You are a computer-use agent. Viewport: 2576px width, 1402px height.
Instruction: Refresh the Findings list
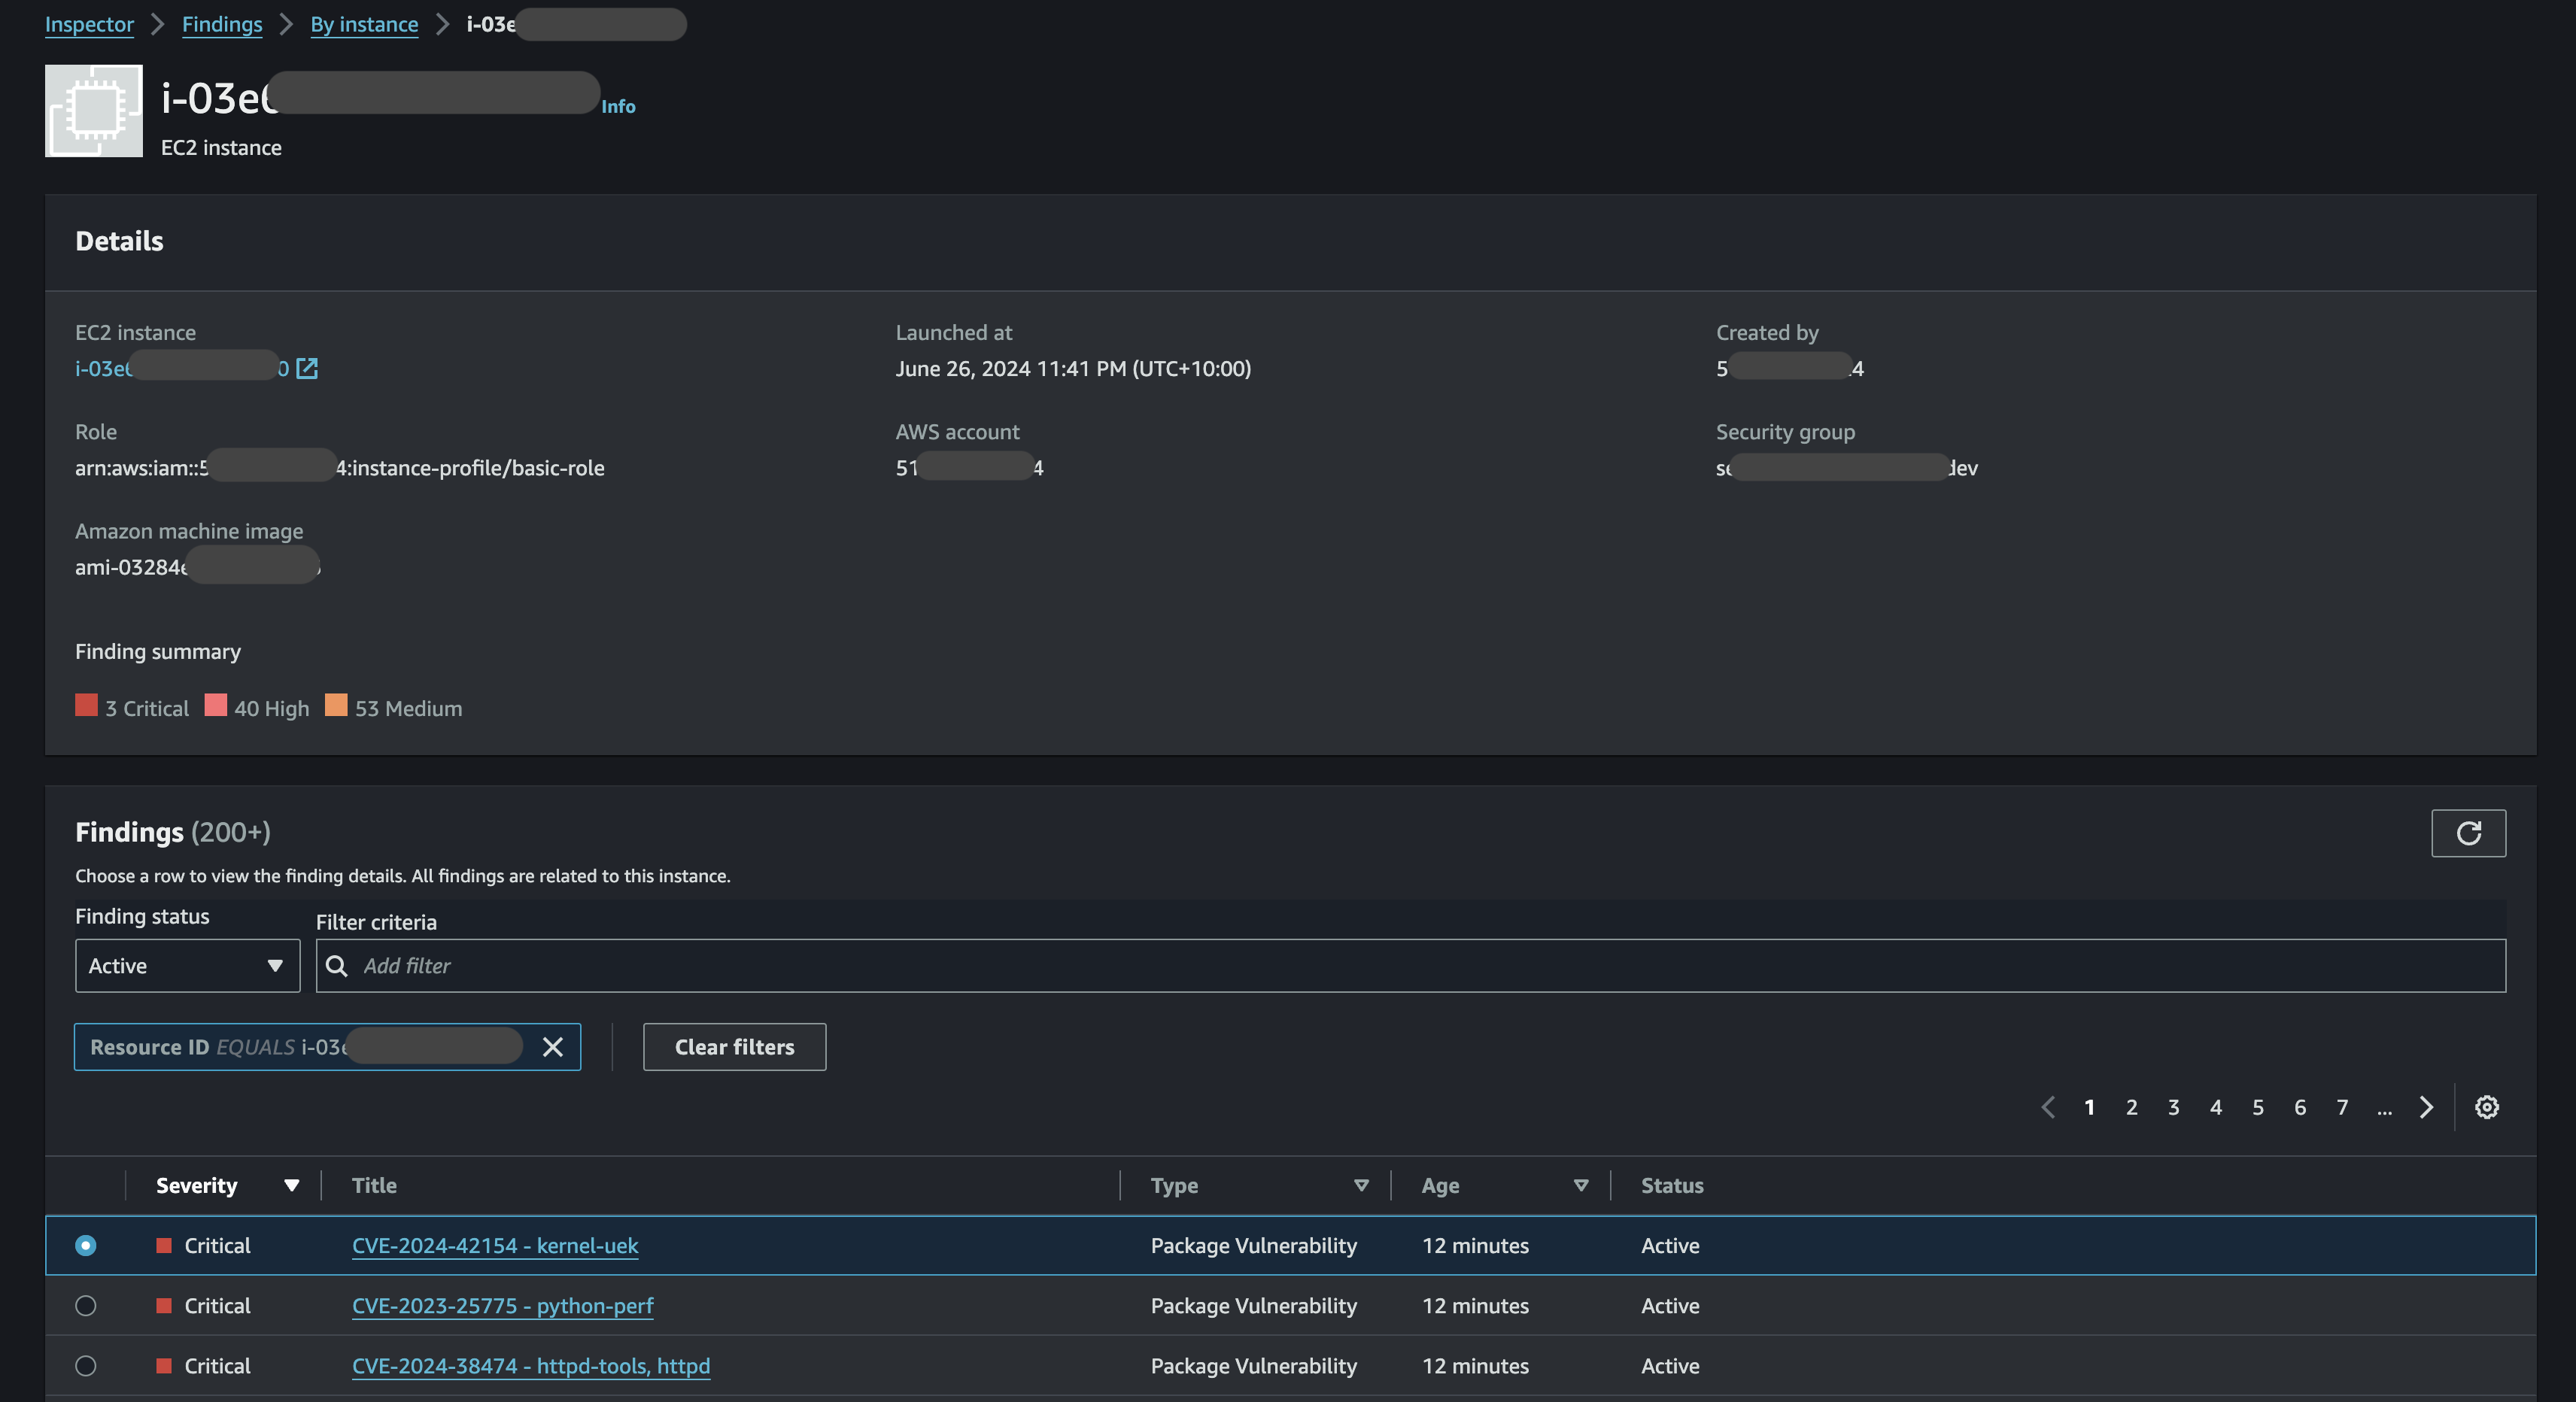tap(2469, 832)
